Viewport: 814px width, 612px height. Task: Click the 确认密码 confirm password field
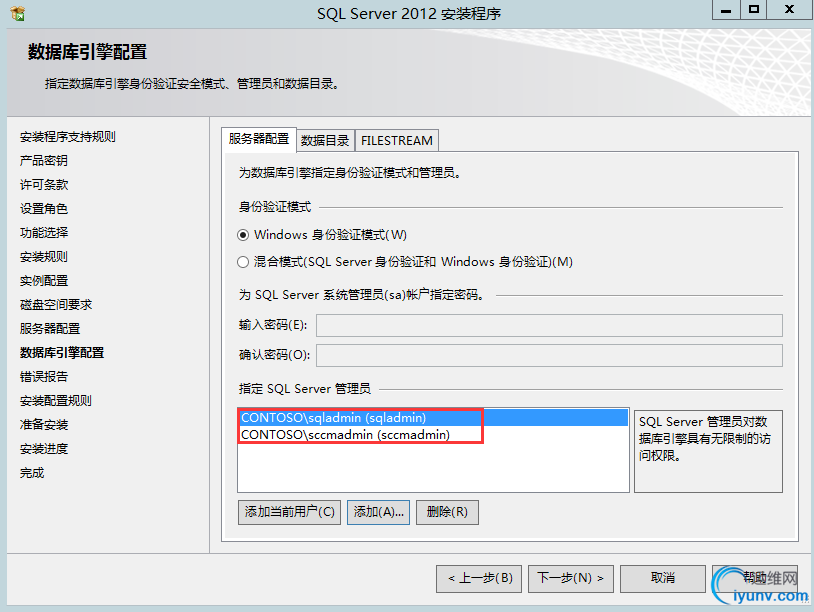click(549, 356)
